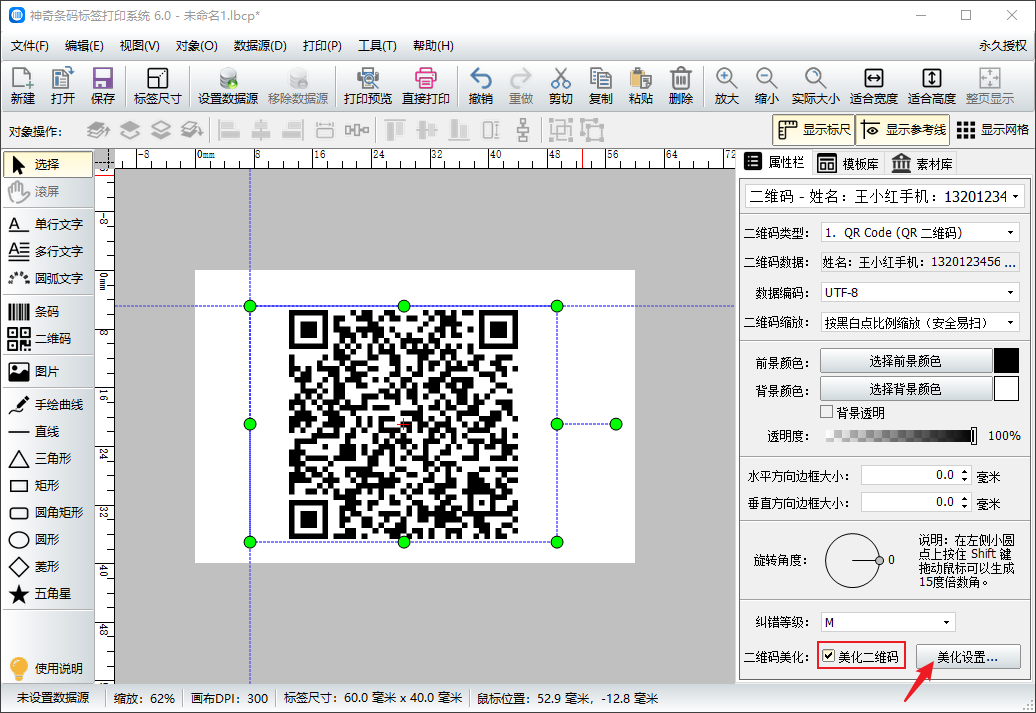Select the 圆形 circle tool
The image size is (1036, 713).
coord(47,540)
